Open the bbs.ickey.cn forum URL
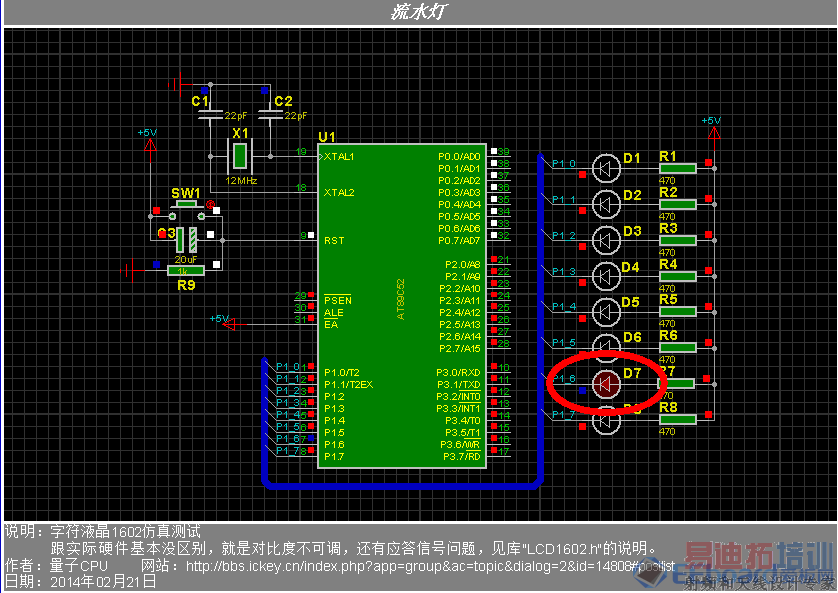This screenshot has width=838, height=593. click(x=430, y=566)
